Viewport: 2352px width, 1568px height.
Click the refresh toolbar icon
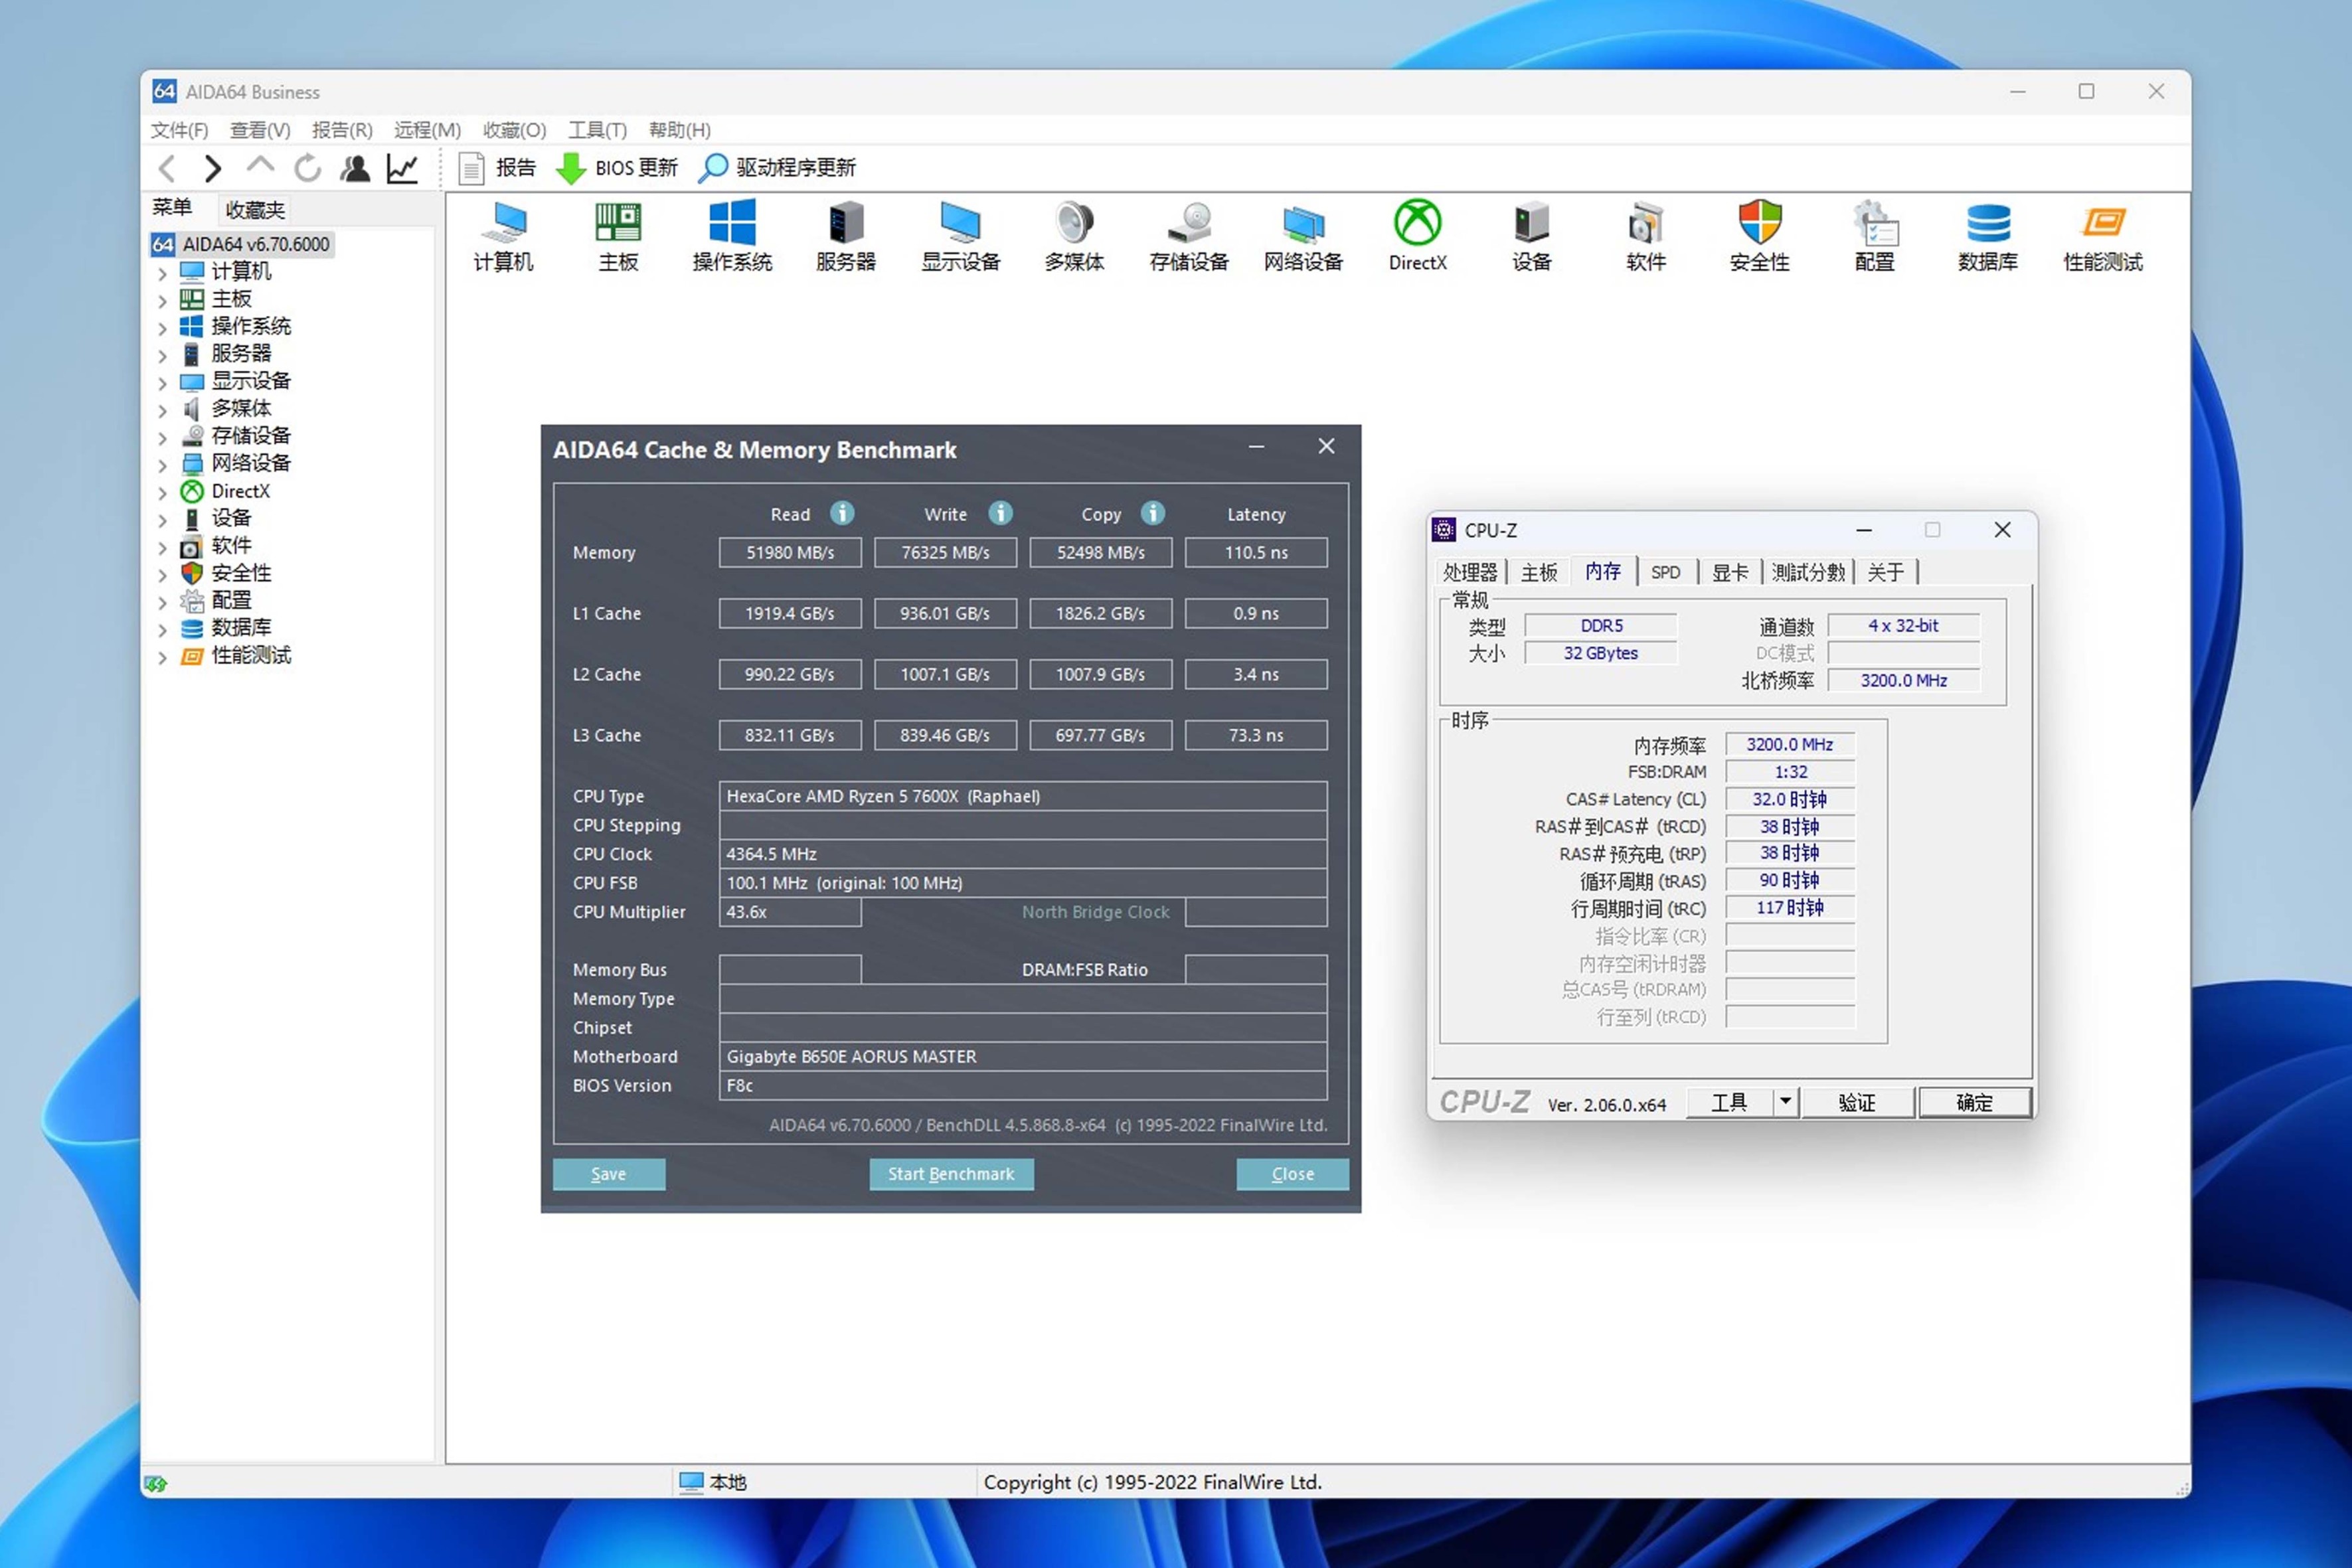click(308, 168)
